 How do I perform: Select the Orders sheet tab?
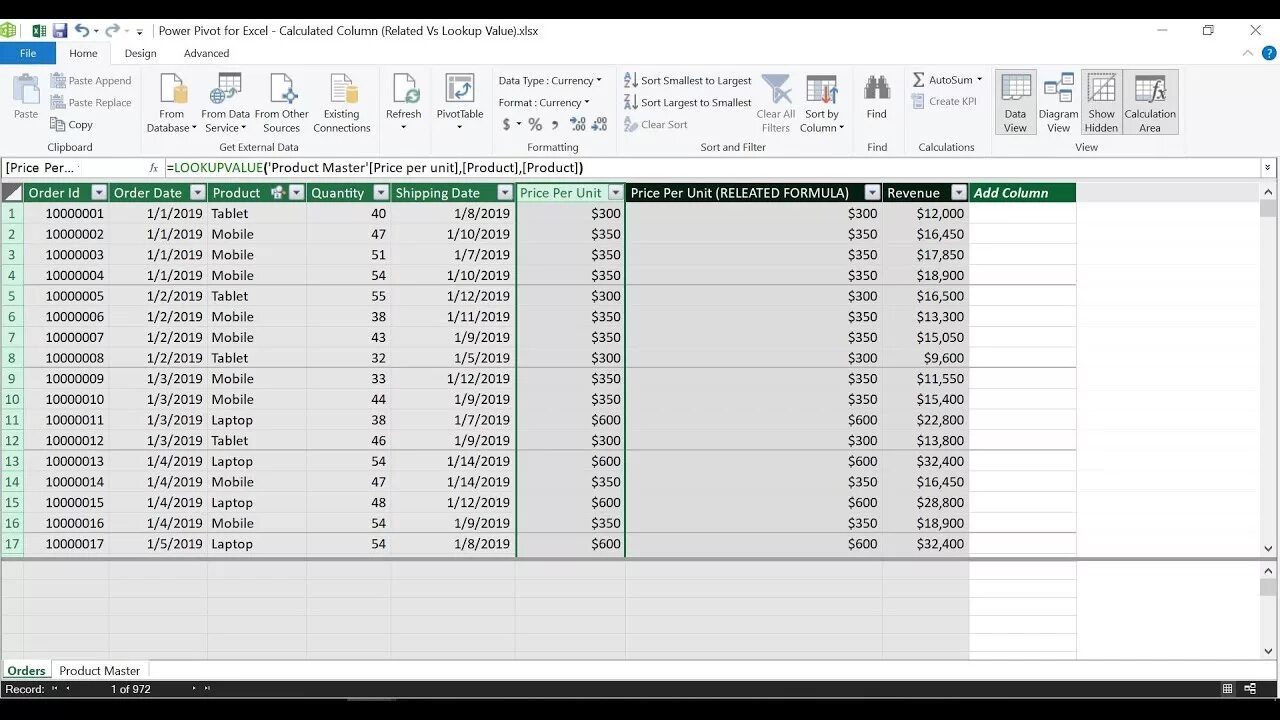26,671
